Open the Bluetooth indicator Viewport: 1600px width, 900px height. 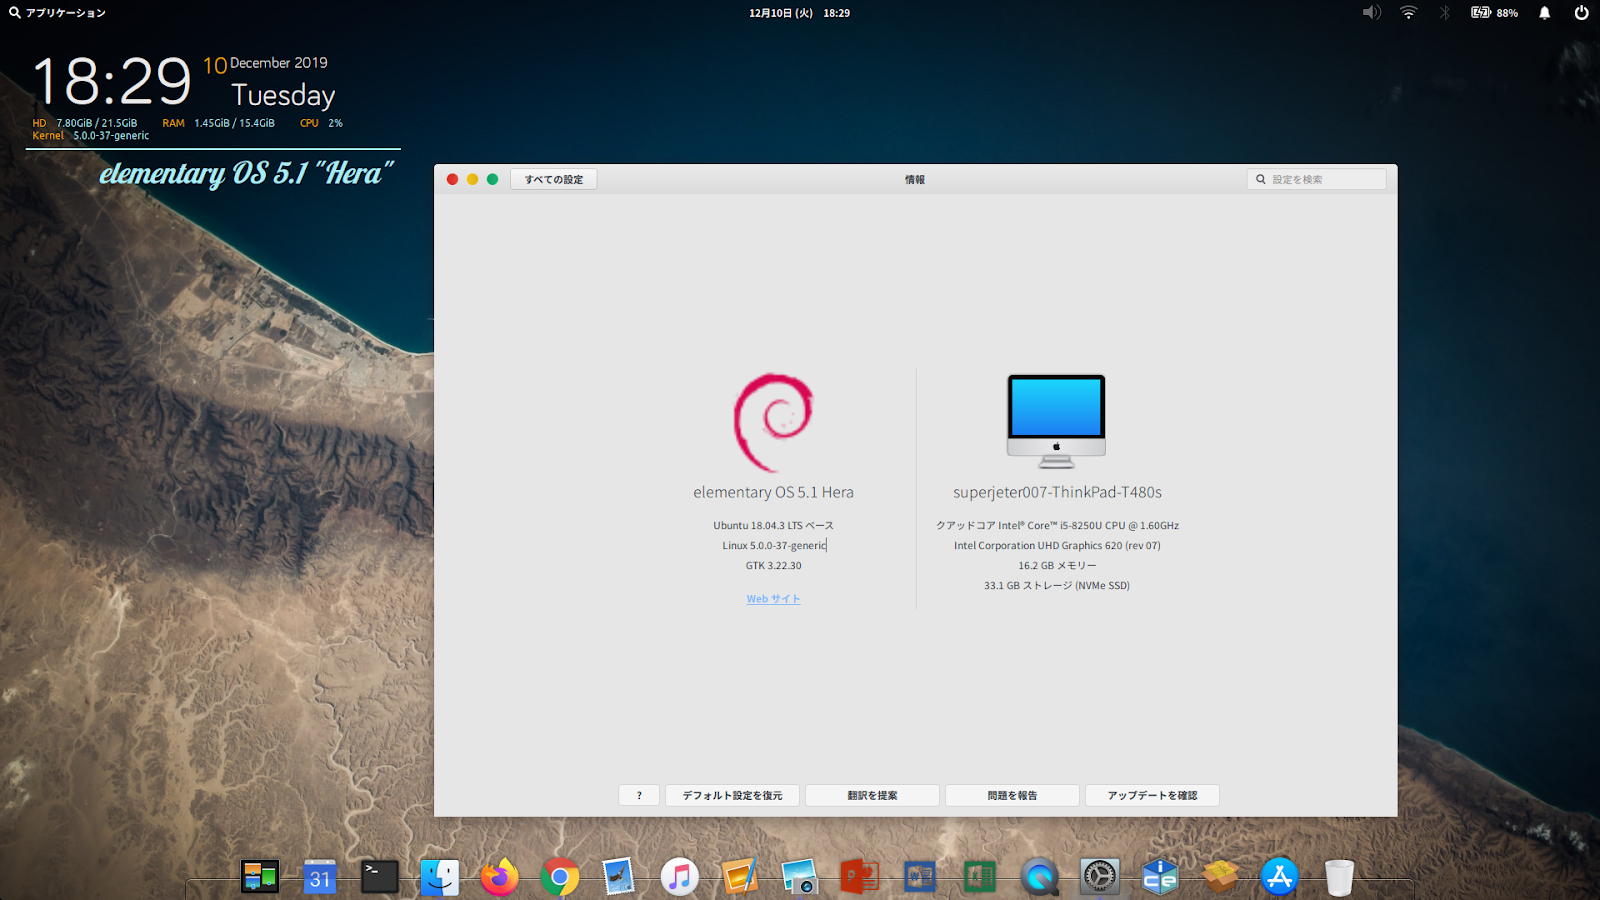tap(1444, 13)
